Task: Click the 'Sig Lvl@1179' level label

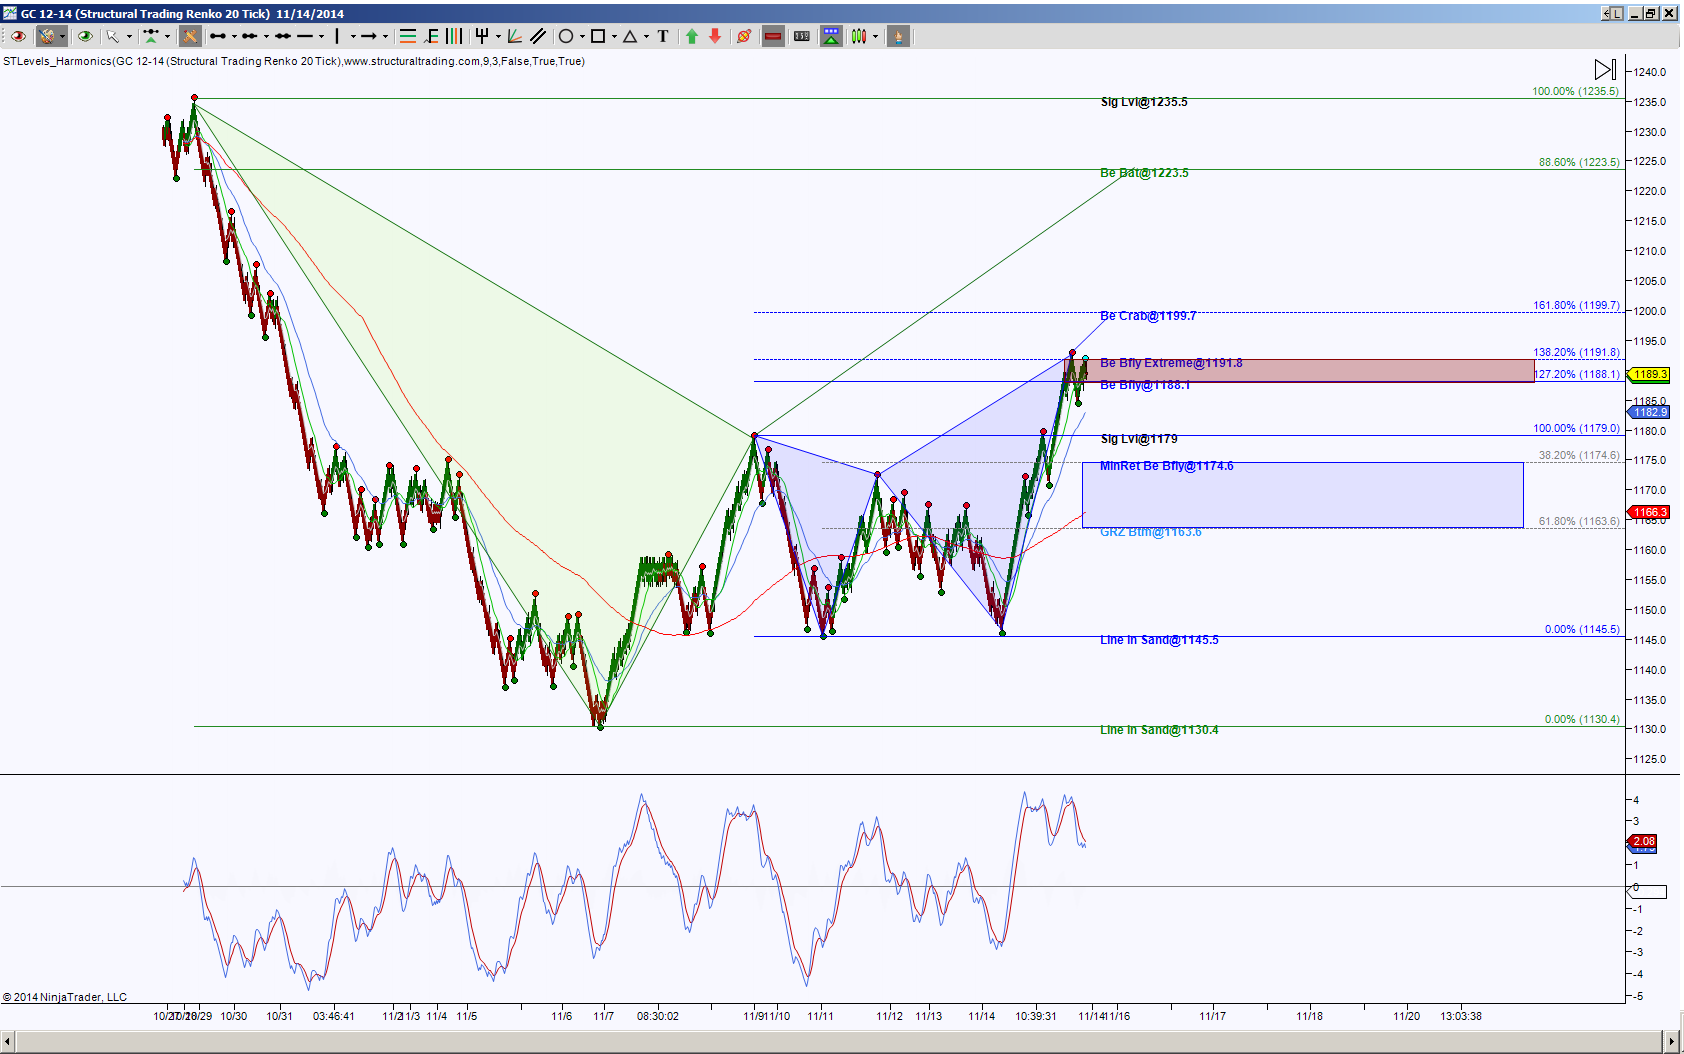Action: click(x=1139, y=439)
